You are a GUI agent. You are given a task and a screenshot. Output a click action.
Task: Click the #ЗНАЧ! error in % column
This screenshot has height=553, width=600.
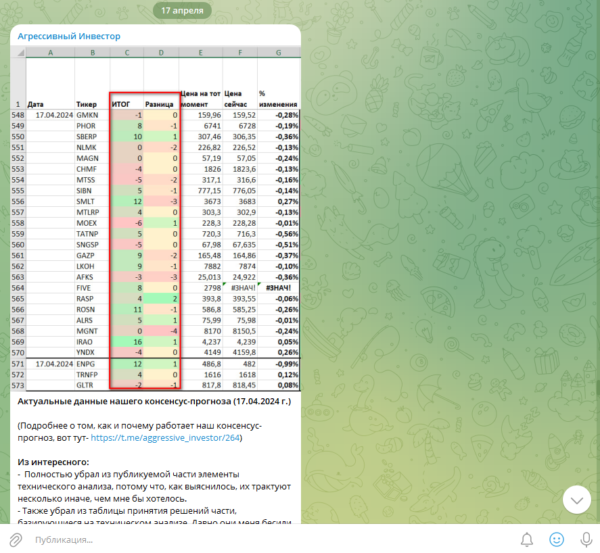(279, 288)
